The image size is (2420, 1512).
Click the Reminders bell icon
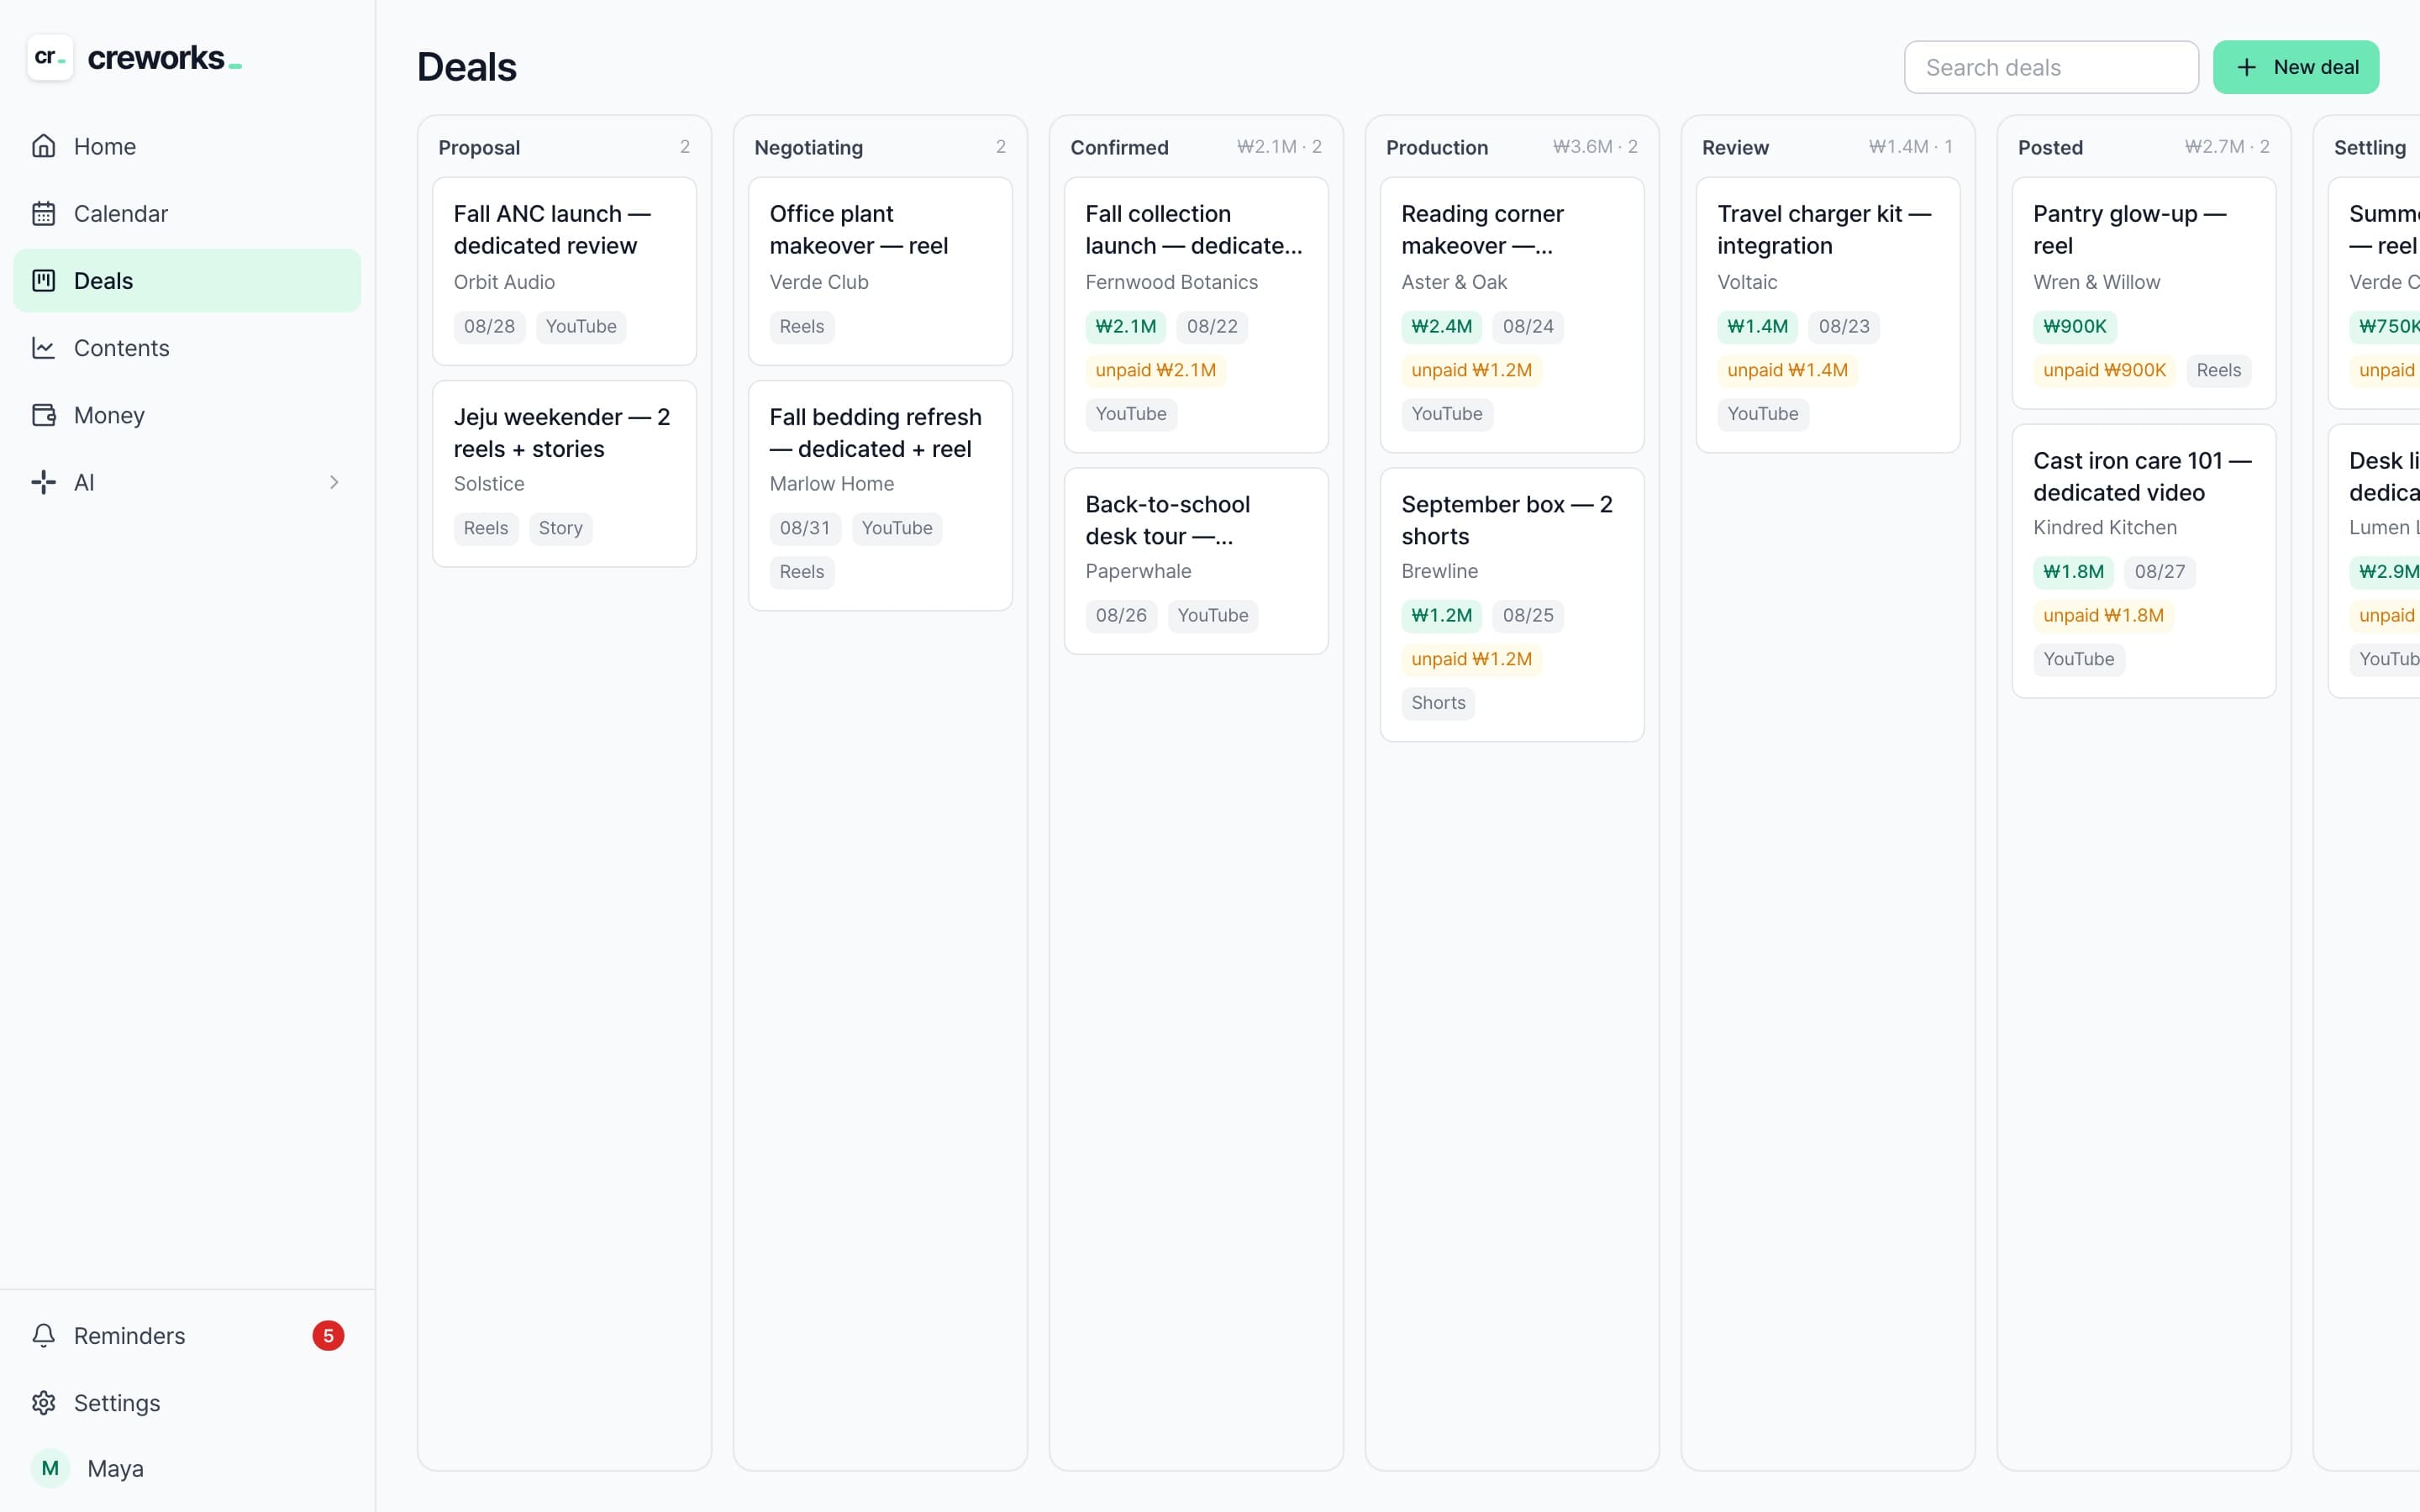pyautogui.click(x=43, y=1336)
